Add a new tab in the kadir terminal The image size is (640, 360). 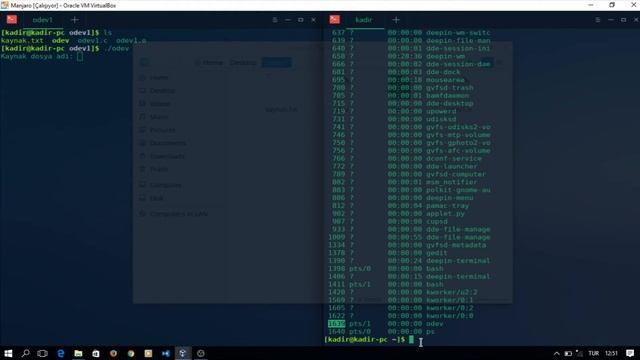pyautogui.click(x=396, y=20)
